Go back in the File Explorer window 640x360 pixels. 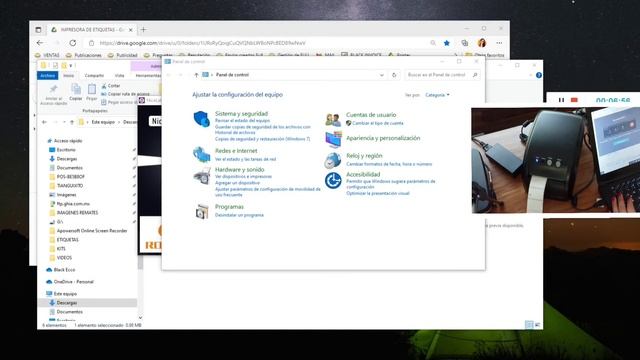coord(44,122)
